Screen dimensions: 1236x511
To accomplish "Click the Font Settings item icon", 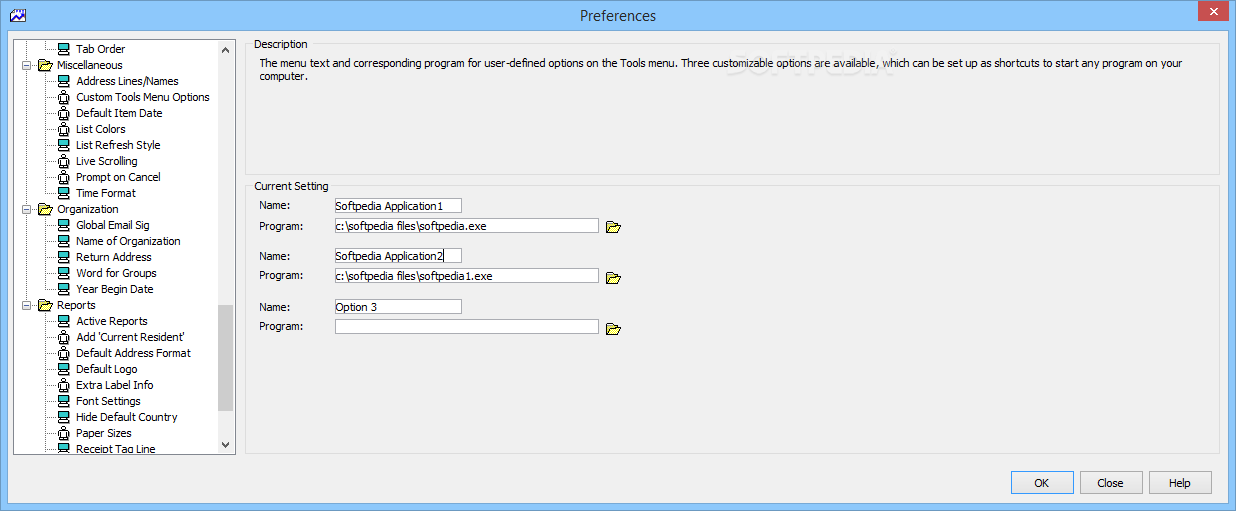I will pos(64,401).
